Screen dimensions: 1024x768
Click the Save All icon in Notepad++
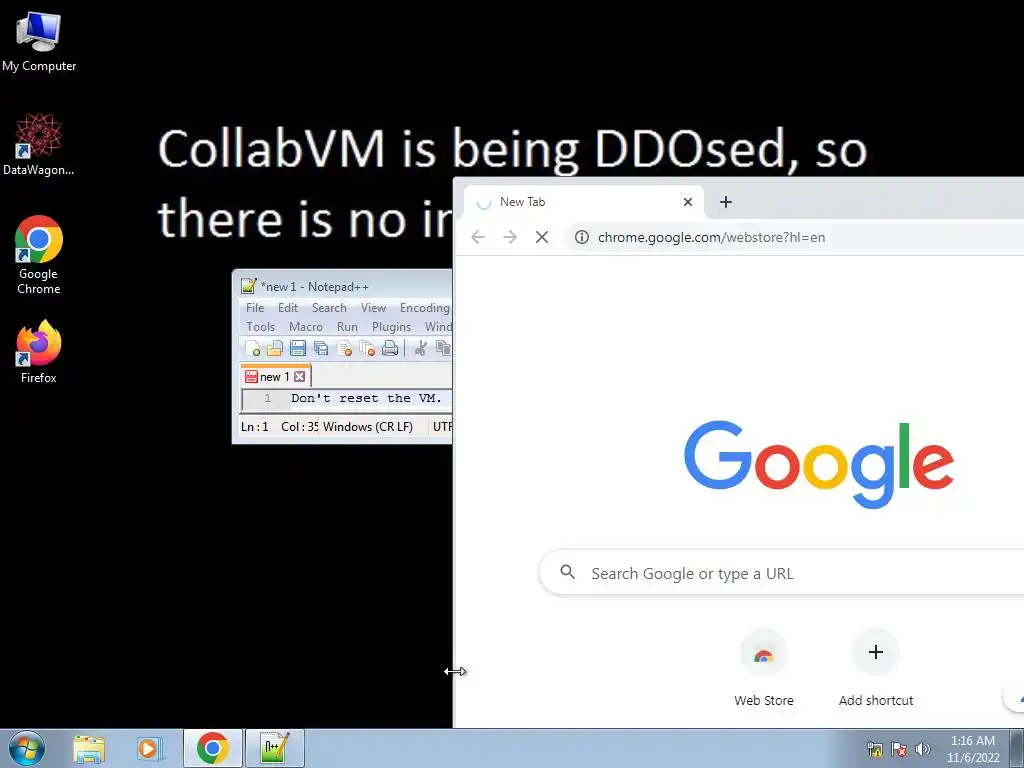[x=321, y=349]
